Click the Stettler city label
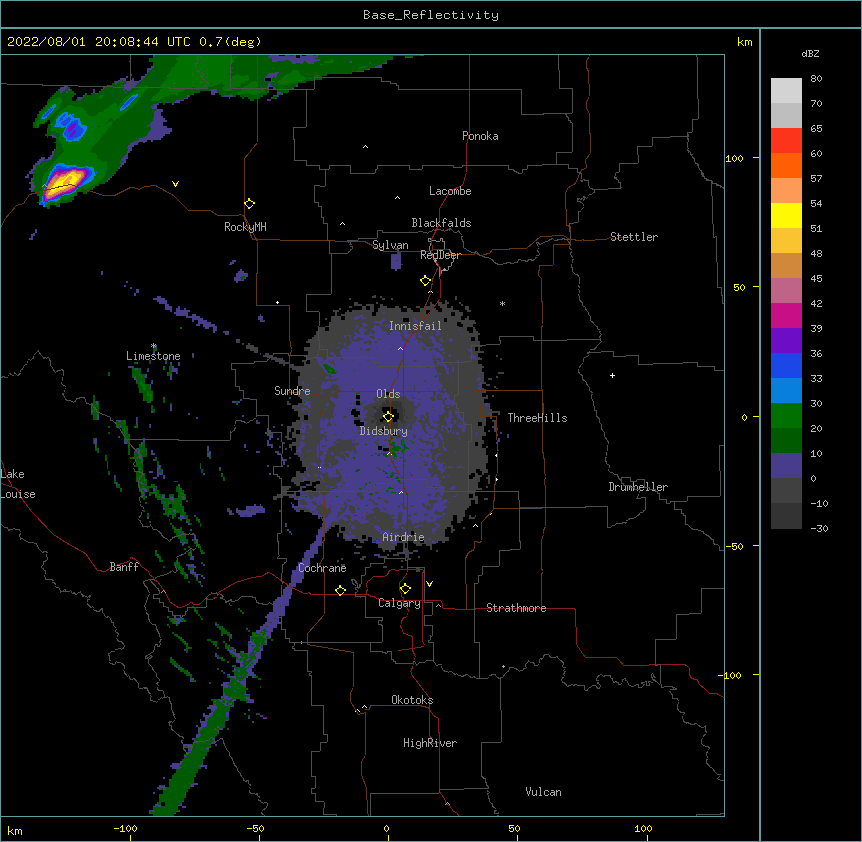Image resolution: width=862 pixels, height=842 pixels. click(634, 237)
